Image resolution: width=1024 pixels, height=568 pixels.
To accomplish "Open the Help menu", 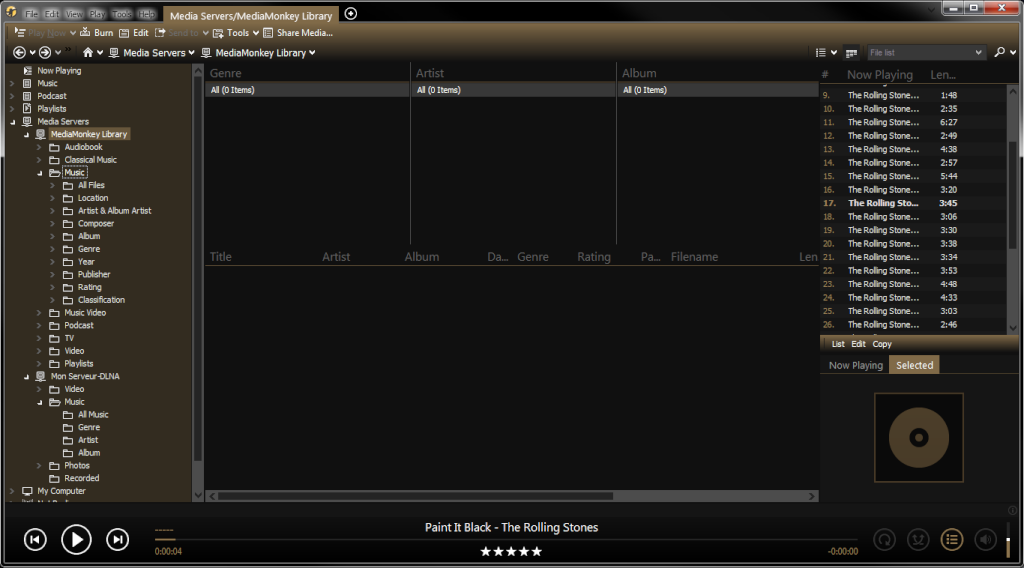I will [146, 14].
